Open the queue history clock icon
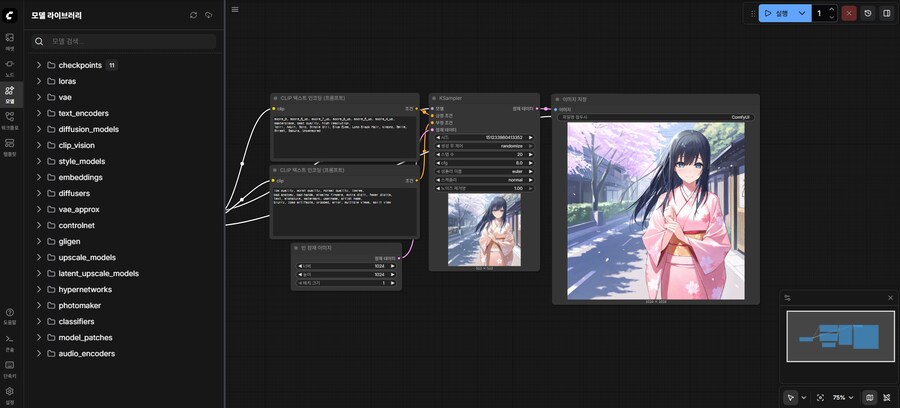Image resolution: width=900 pixels, height=408 pixels. (867, 14)
